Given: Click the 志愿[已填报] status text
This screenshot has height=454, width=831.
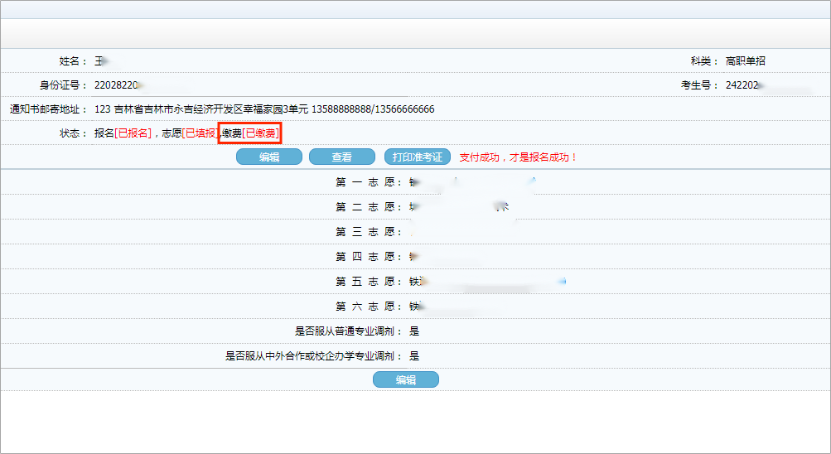Looking at the screenshot, I should click(x=189, y=133).
